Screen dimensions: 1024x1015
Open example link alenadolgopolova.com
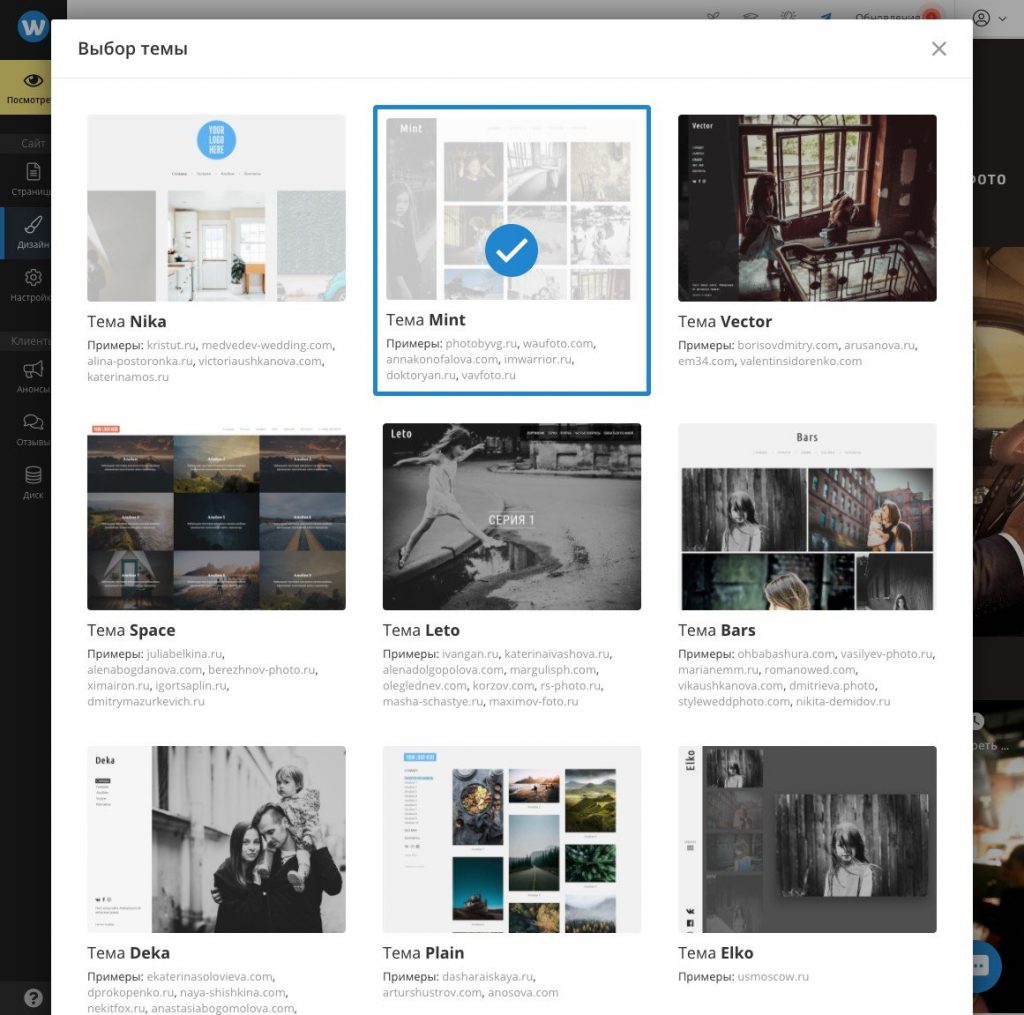443,669
